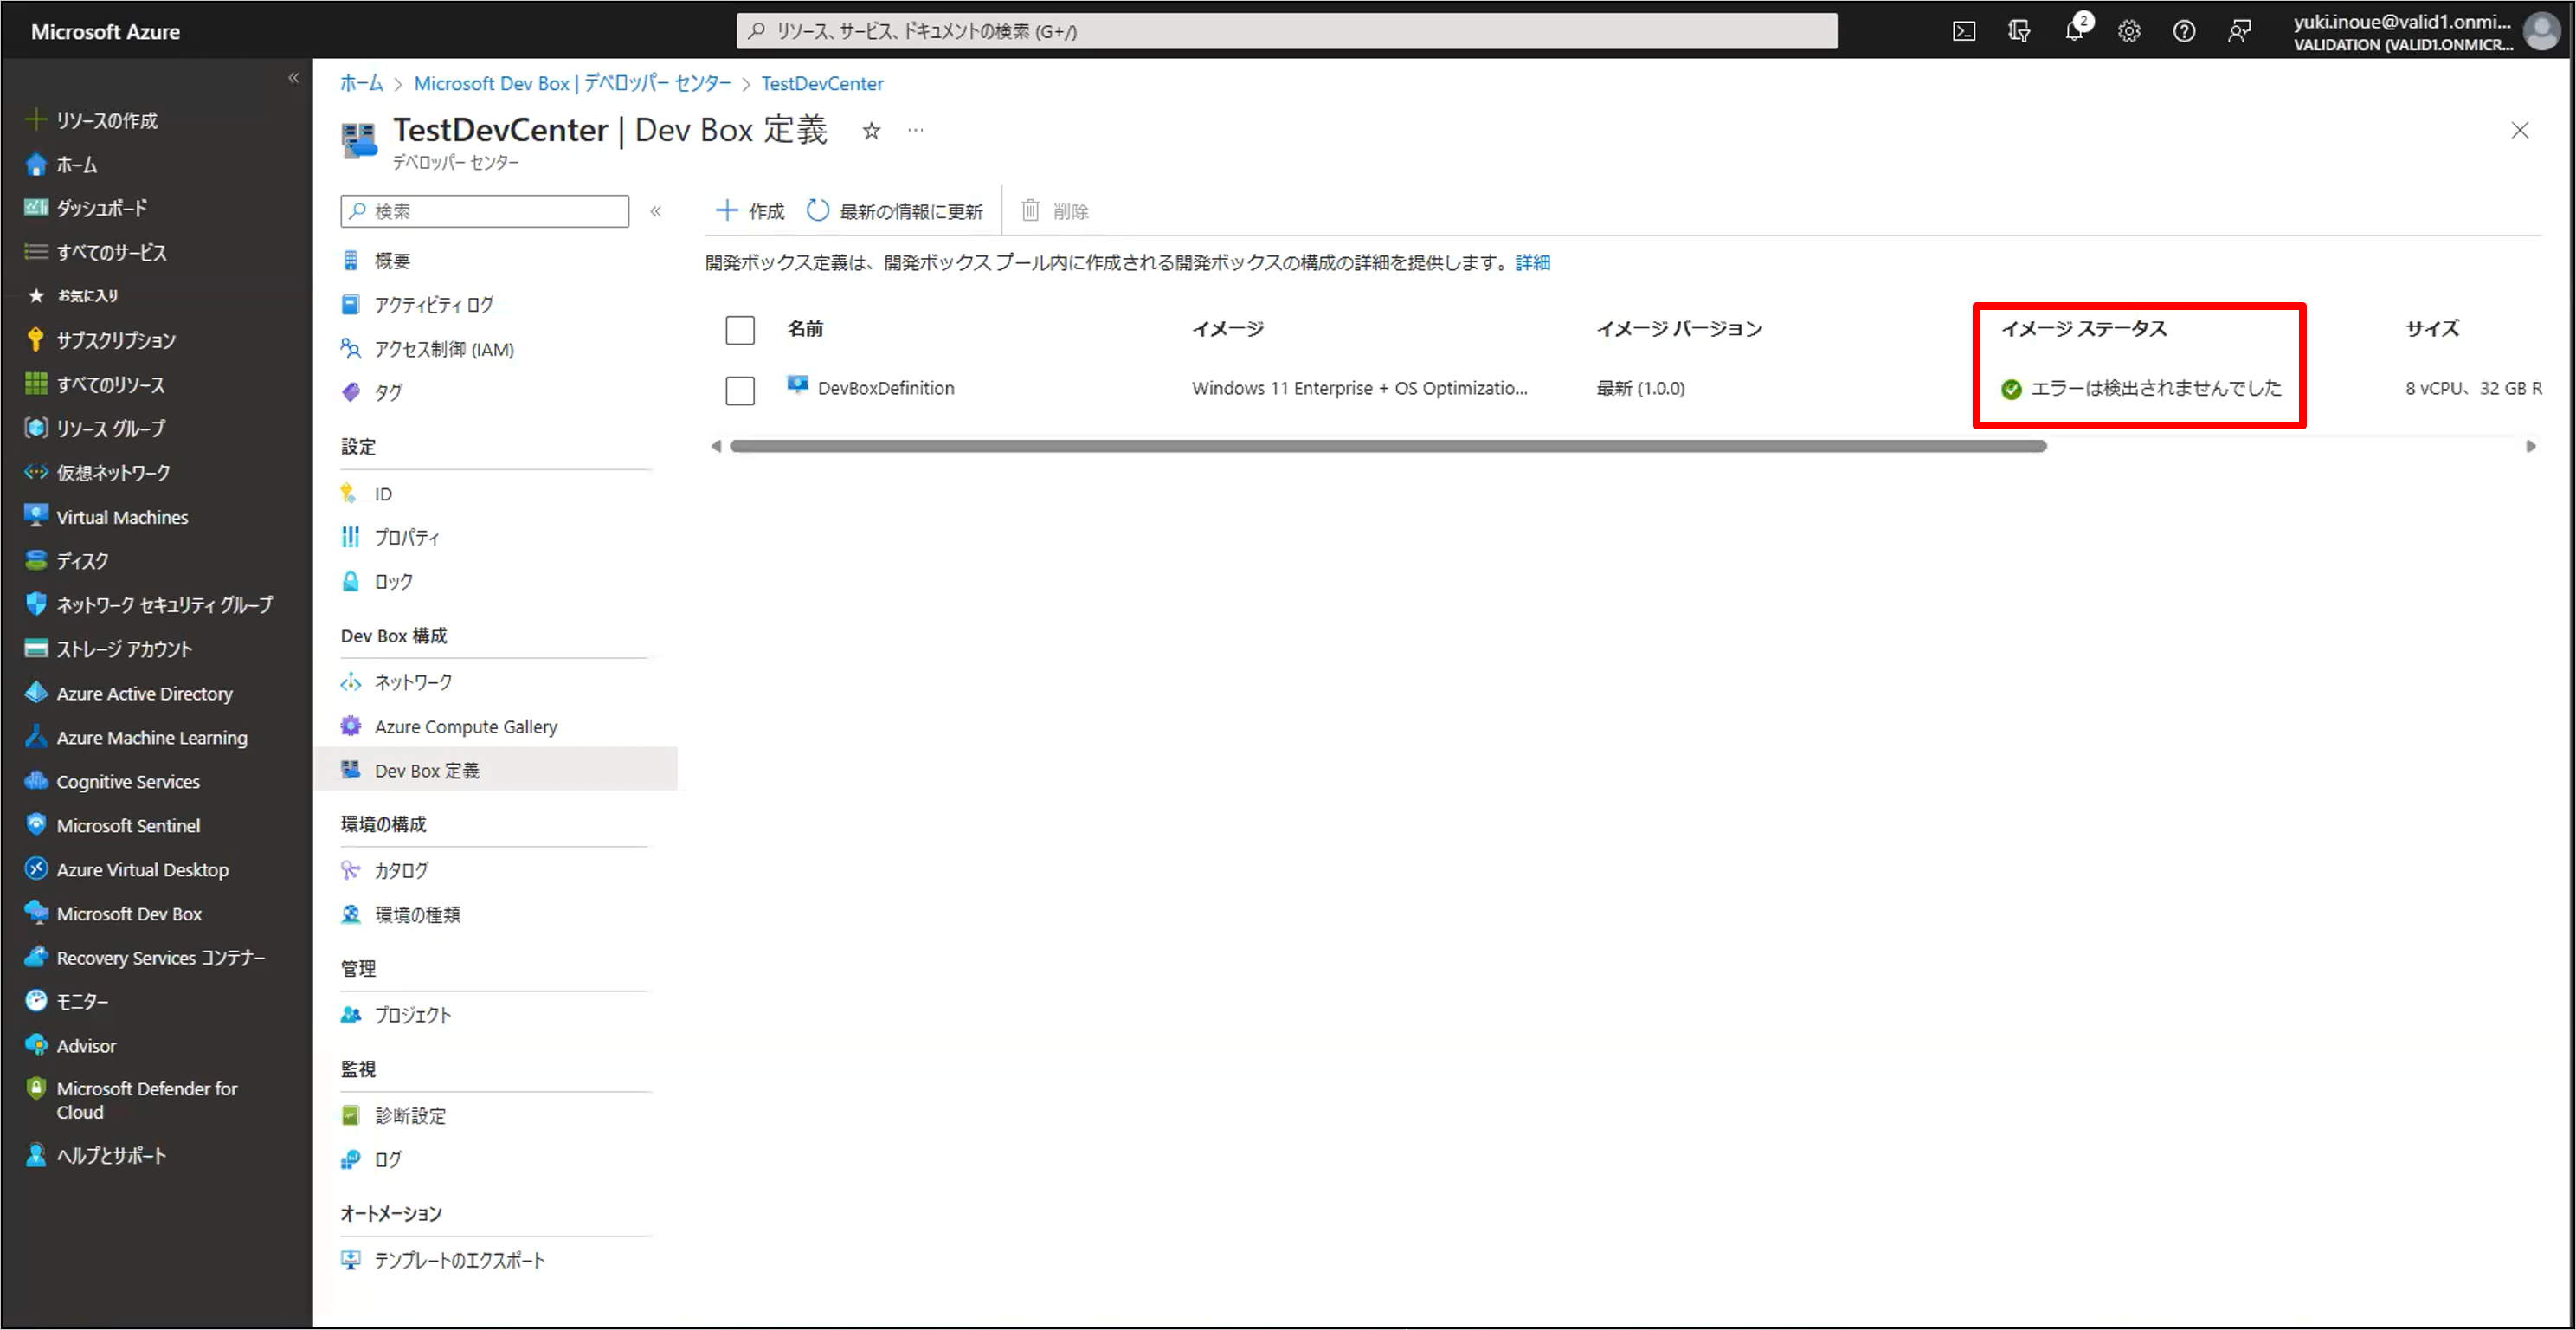Select all rows with the header checkbox
Screen dimensions: 2576x1330
click(x=740, y=330)
